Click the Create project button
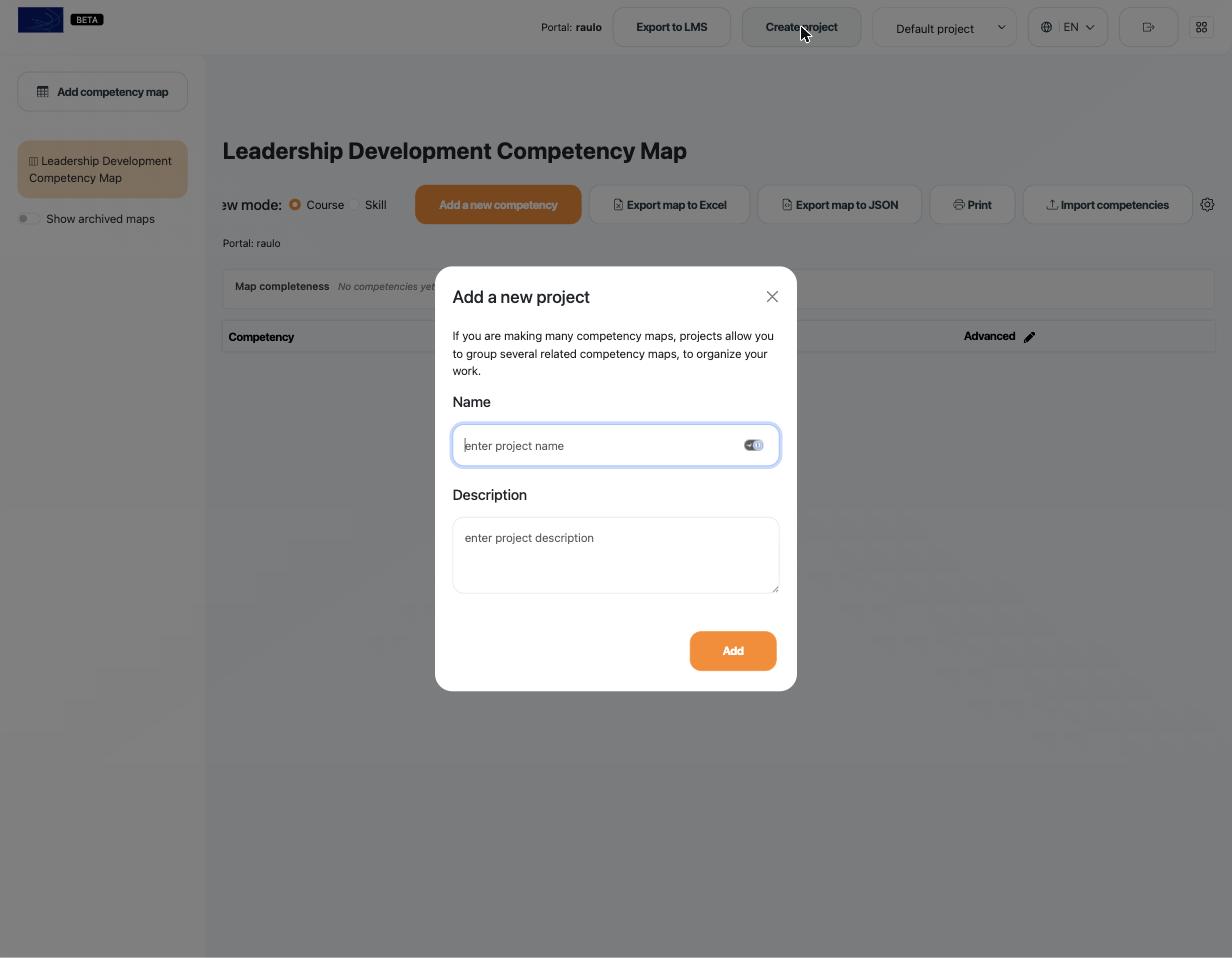The height and width of the screenshot is (958, 1232). click(x=802, y=27)
